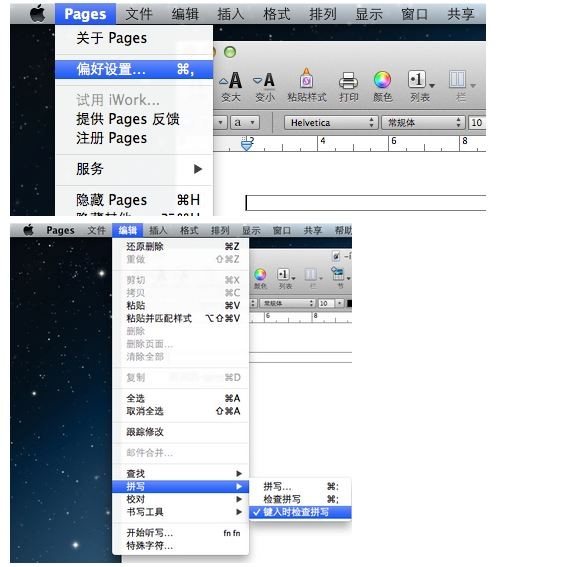
Task: Open the Helvetica font family dropdown
Action: tap(331, 123)
